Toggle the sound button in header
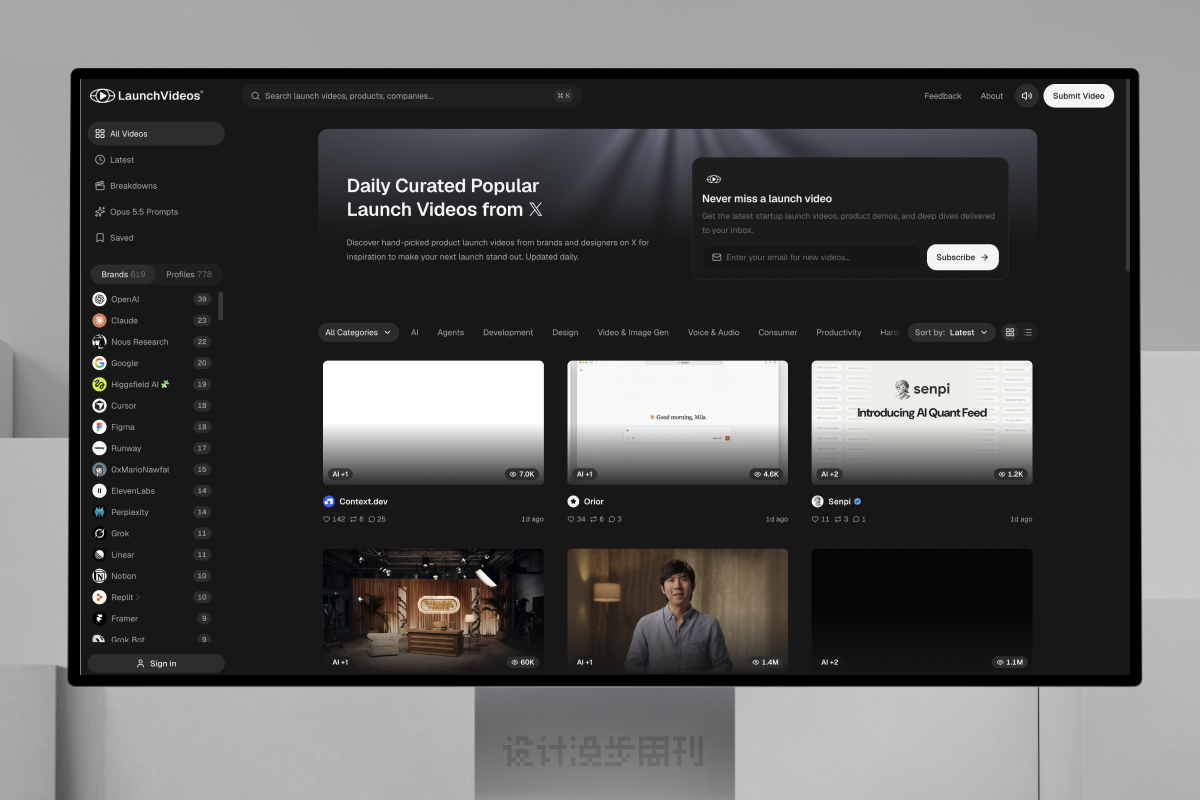Screen dimensions: 1200x800 (x=1026, y=96)
